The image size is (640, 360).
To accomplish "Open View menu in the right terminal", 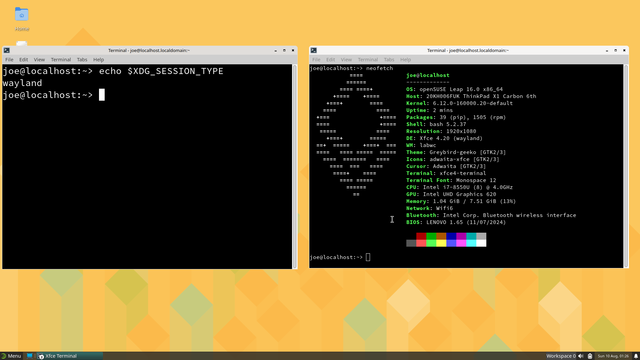I will coord(346,60).
